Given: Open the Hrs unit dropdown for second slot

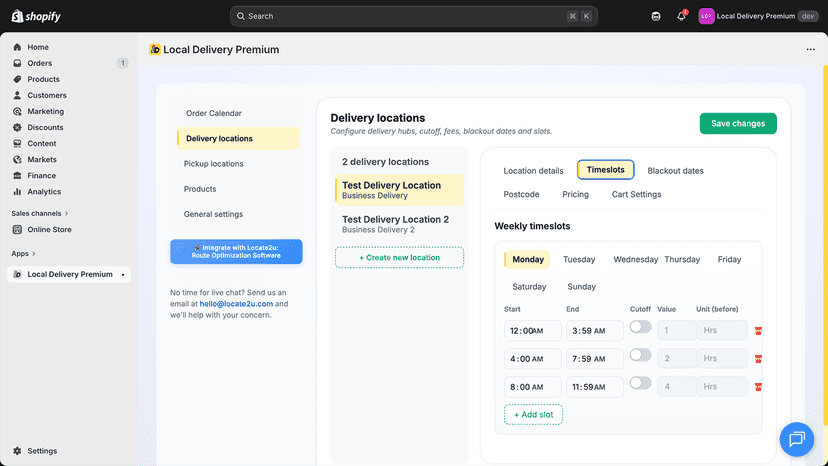Looking at the screenshot, I should (x=721, y=358).
